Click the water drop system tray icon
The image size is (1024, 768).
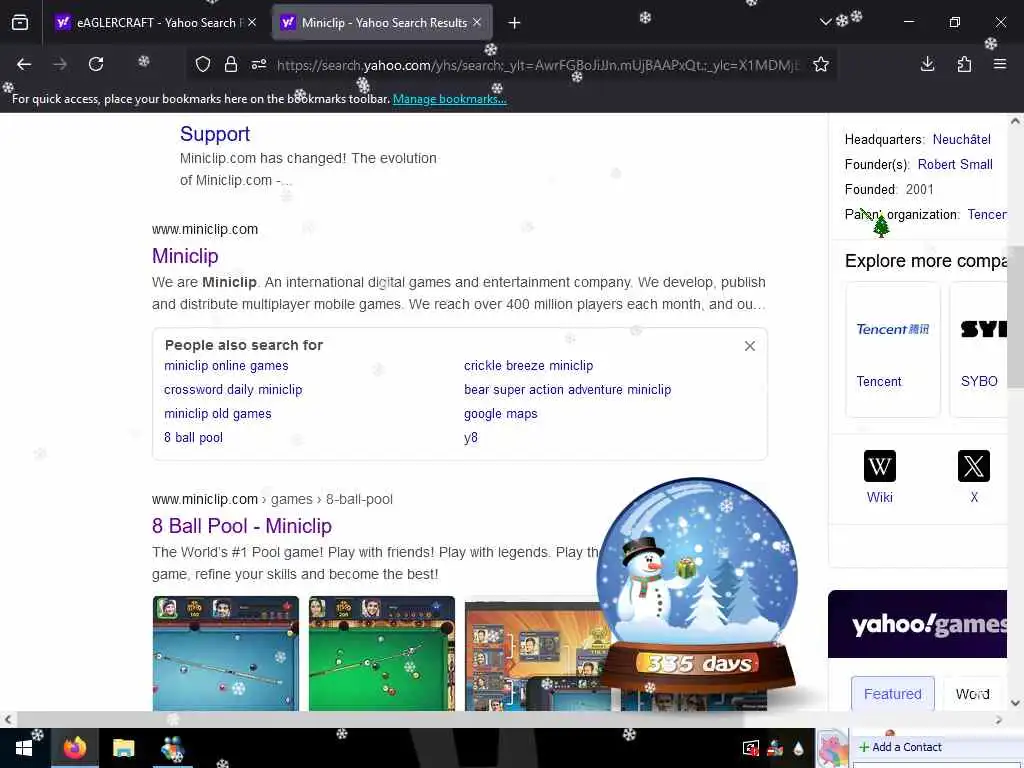(x=798, y=748)
